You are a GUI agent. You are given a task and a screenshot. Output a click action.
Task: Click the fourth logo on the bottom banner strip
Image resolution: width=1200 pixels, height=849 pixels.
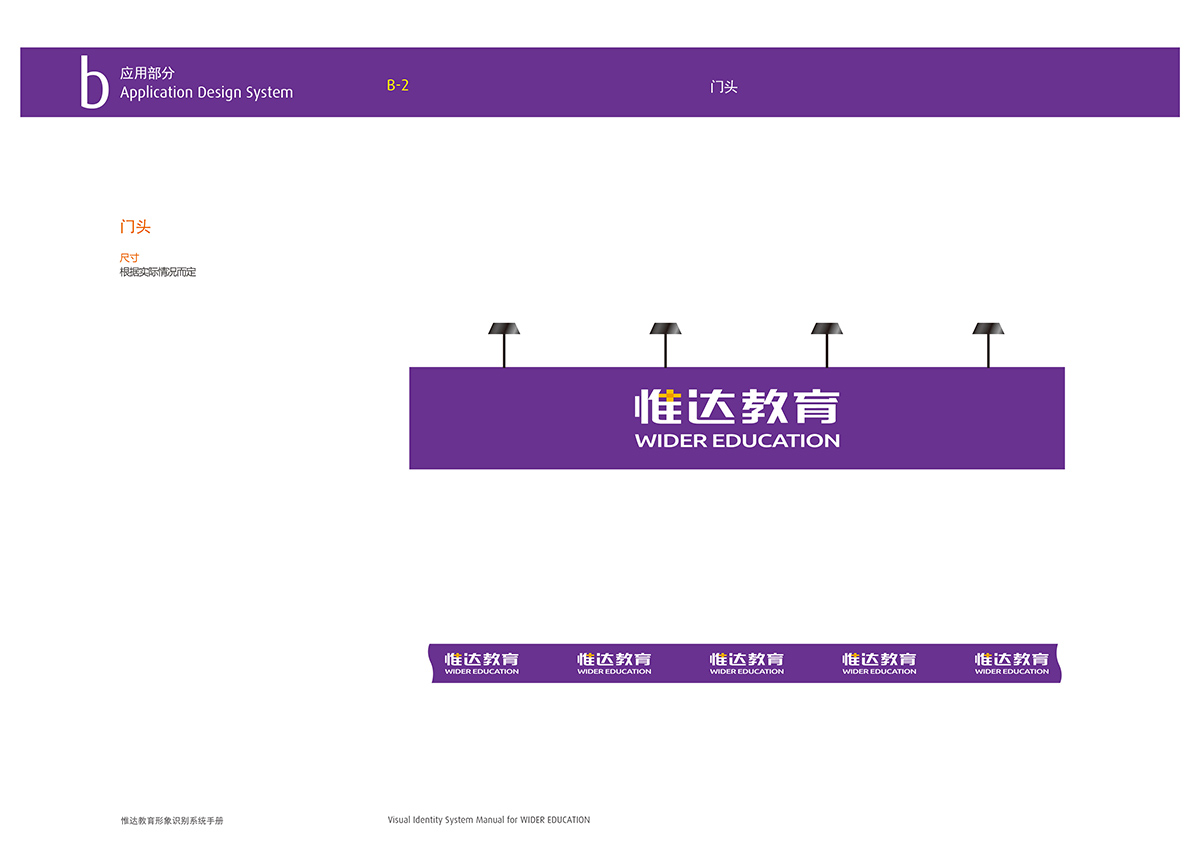pyautogui.click(x=879, y=663)
